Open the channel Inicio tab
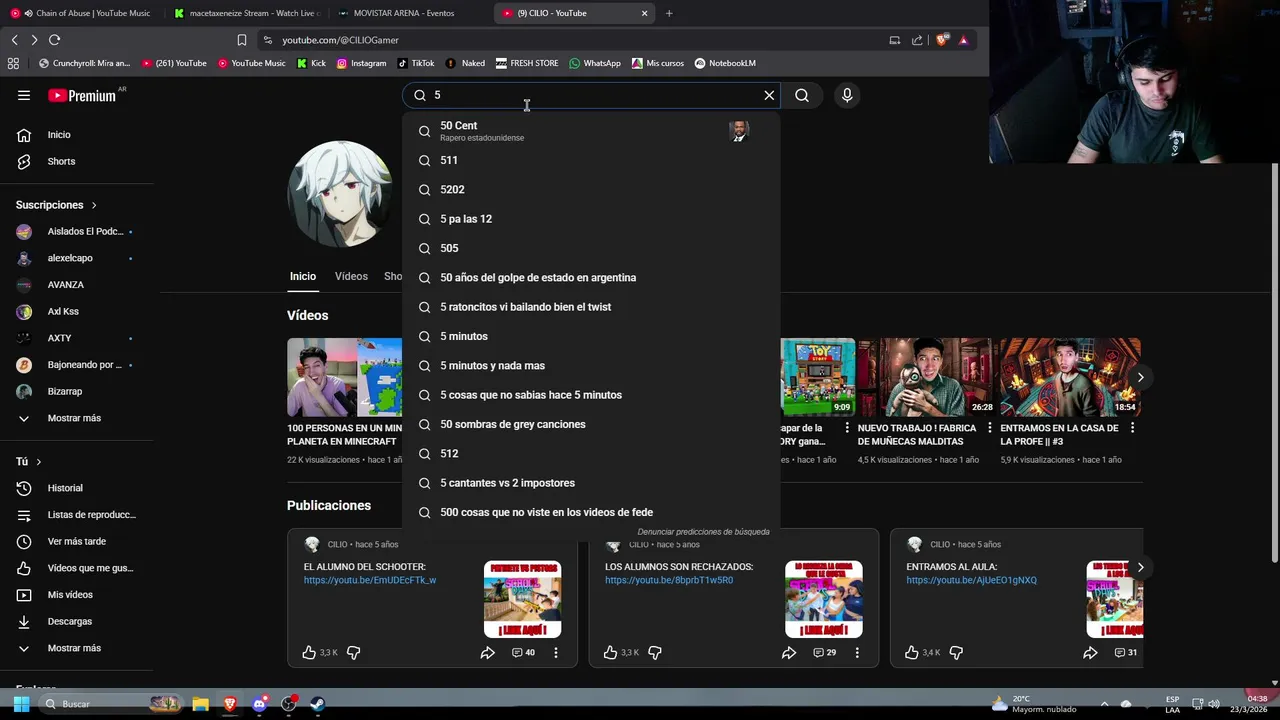This screenshot has height=720, width=1280. [303, 276]
